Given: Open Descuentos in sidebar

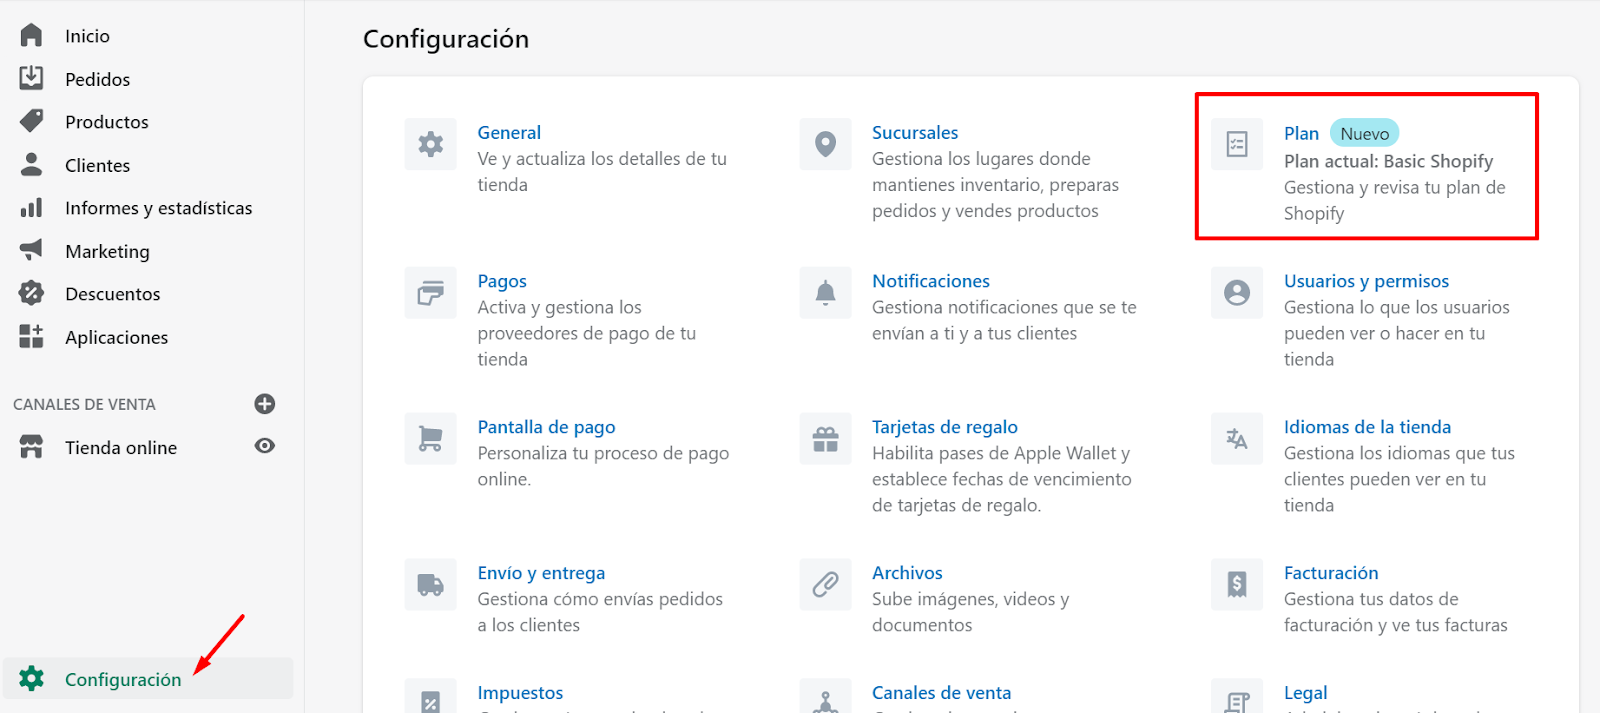Looking at the screenshot, I should 112,294.
